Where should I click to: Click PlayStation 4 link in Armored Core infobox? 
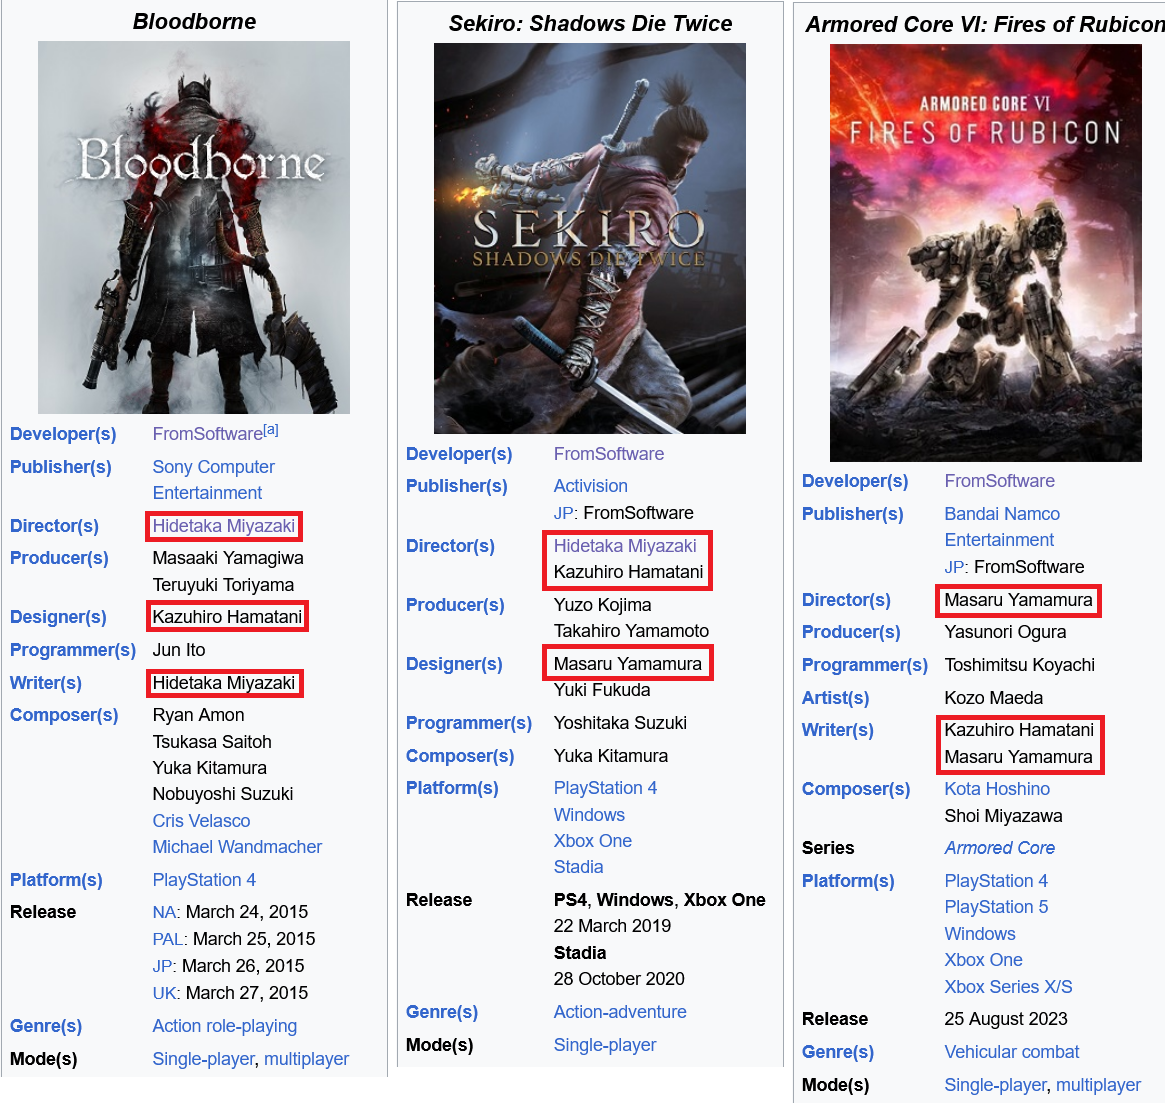point(996,881)
